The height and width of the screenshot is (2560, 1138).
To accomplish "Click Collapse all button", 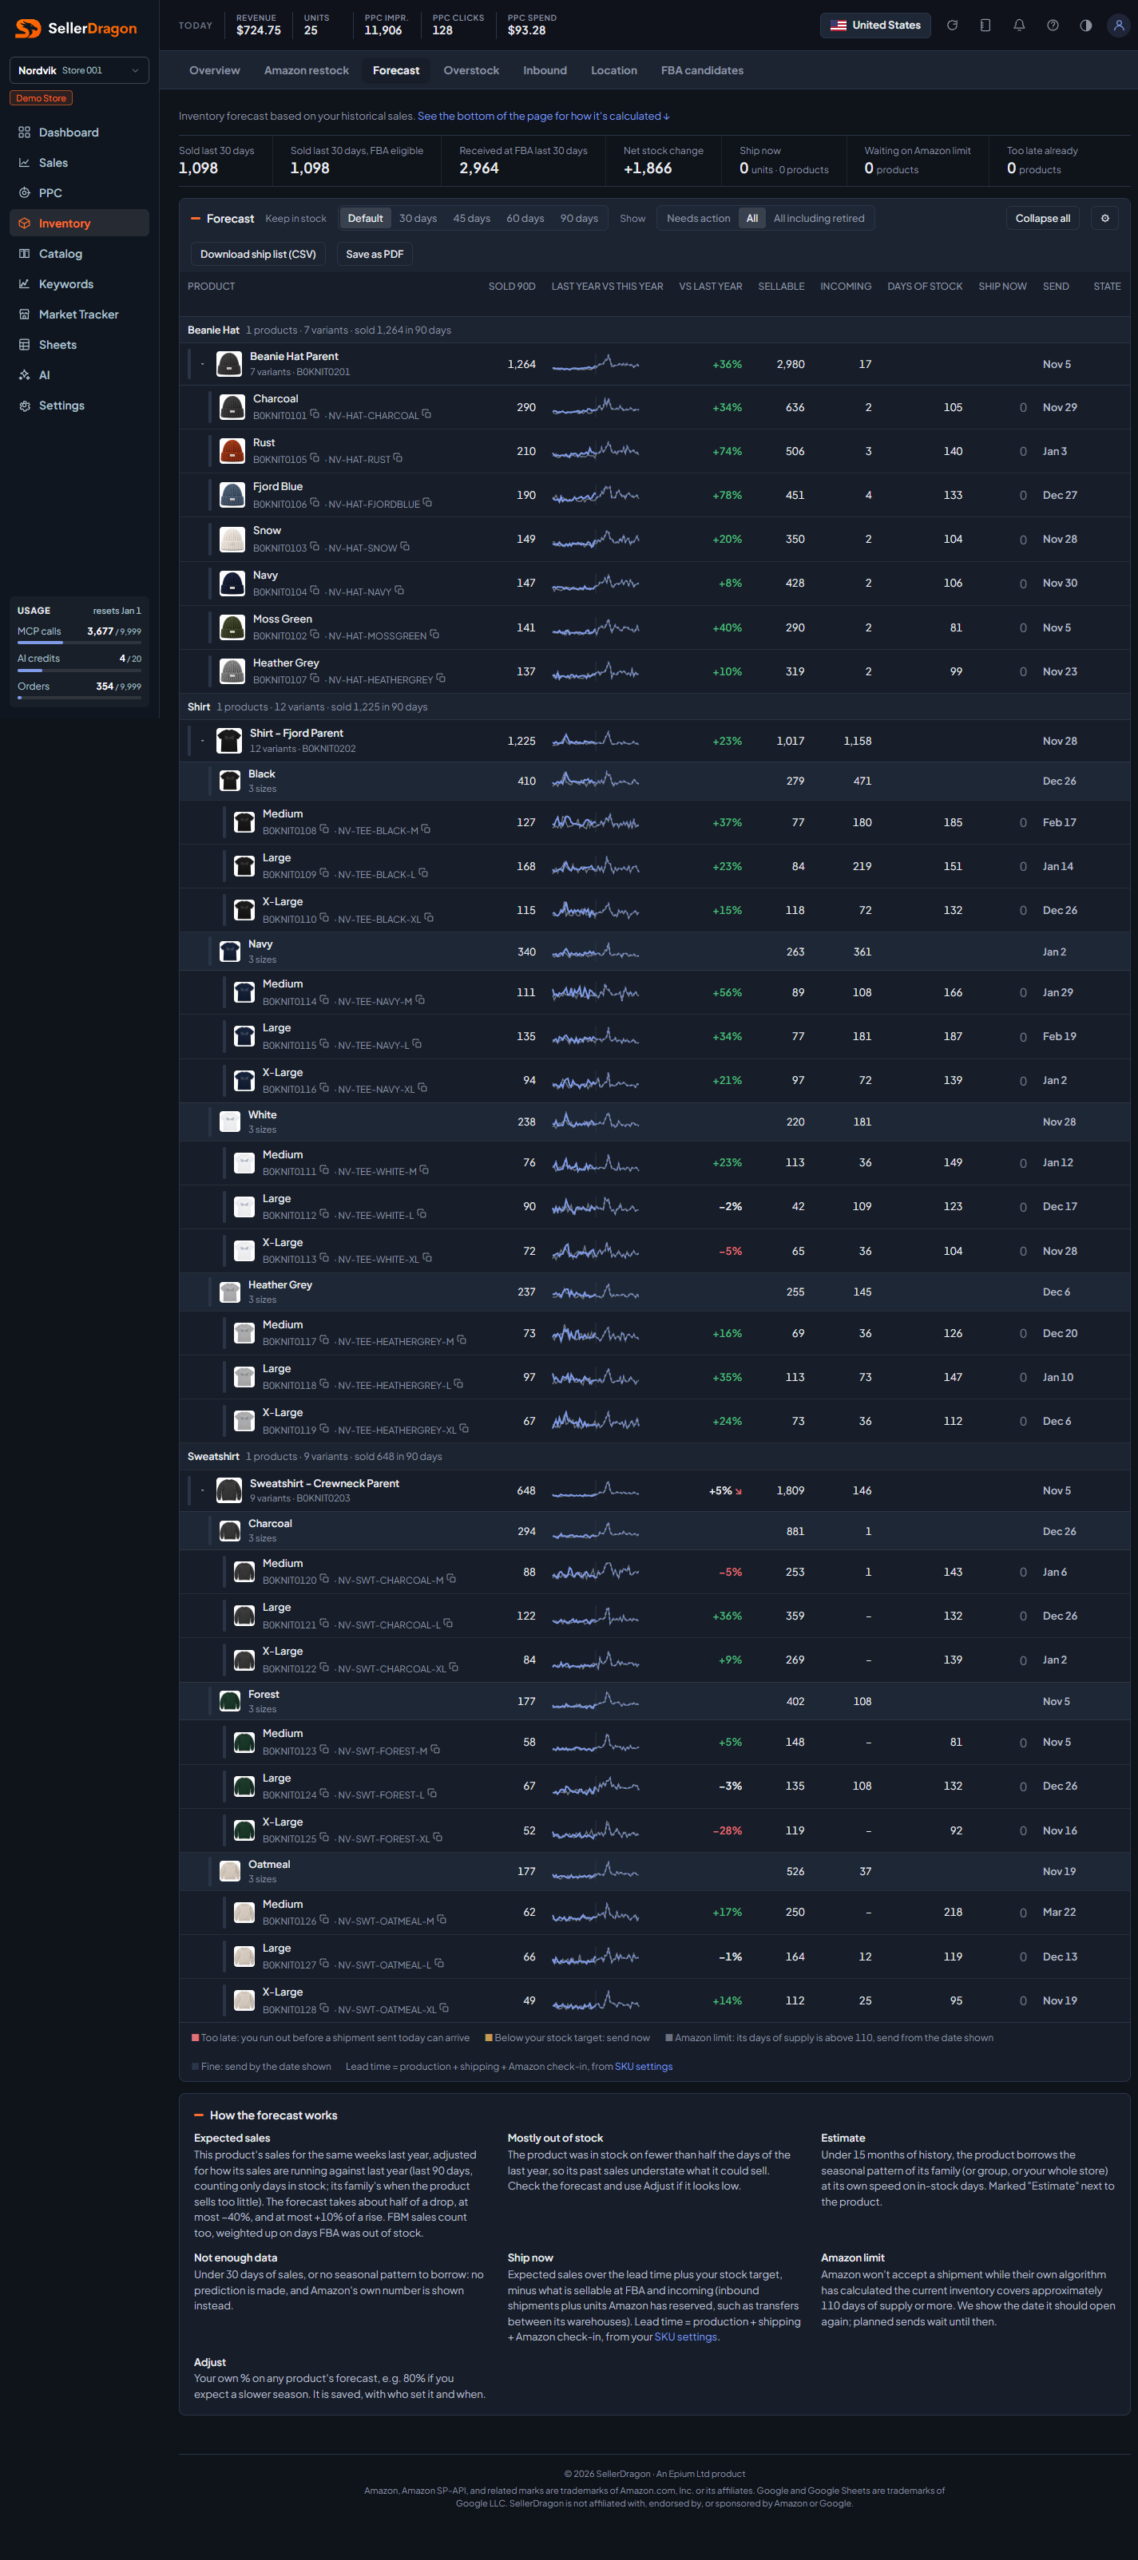I will [x=1042, y=218].
